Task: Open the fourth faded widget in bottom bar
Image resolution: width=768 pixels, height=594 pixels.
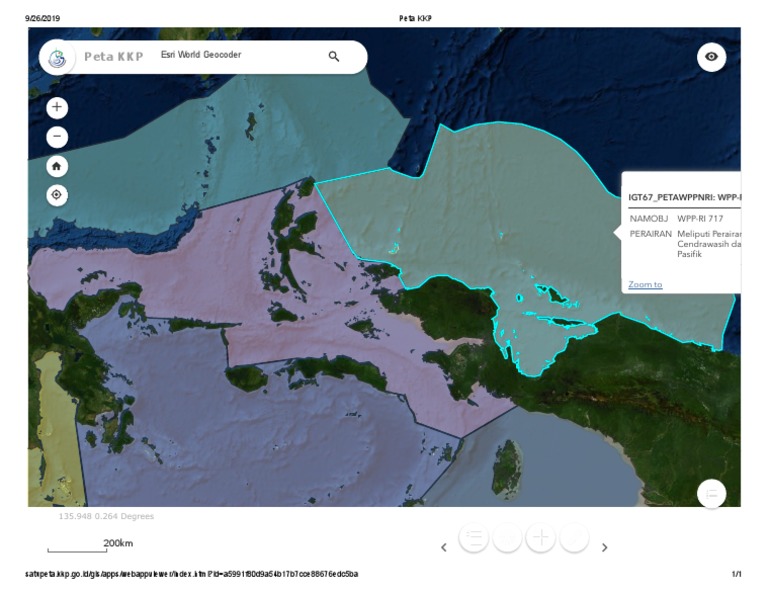Action: point(574,537)
